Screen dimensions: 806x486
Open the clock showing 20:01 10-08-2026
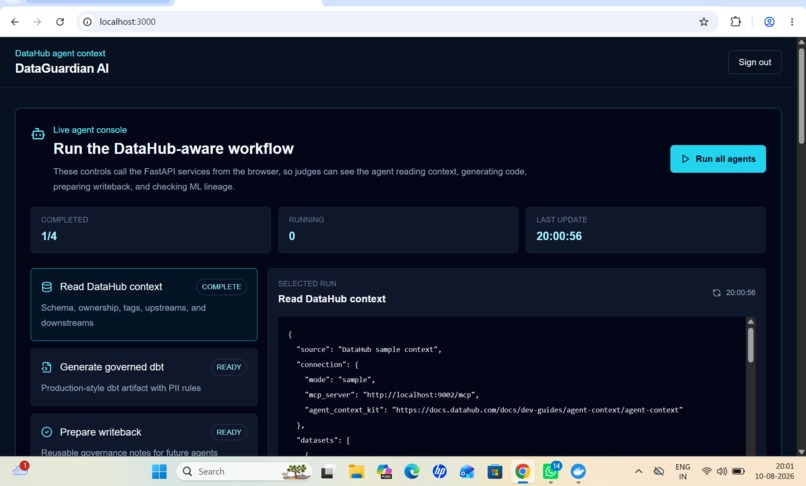click(774, 471)
